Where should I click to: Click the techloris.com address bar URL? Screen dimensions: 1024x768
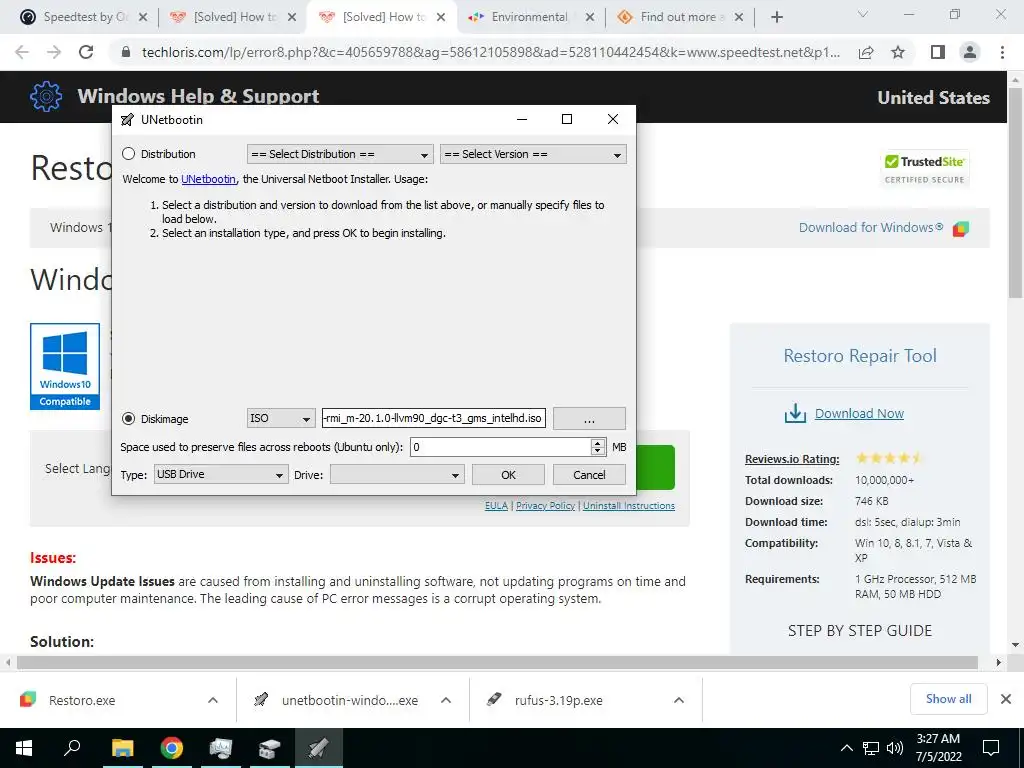(490, 52)
